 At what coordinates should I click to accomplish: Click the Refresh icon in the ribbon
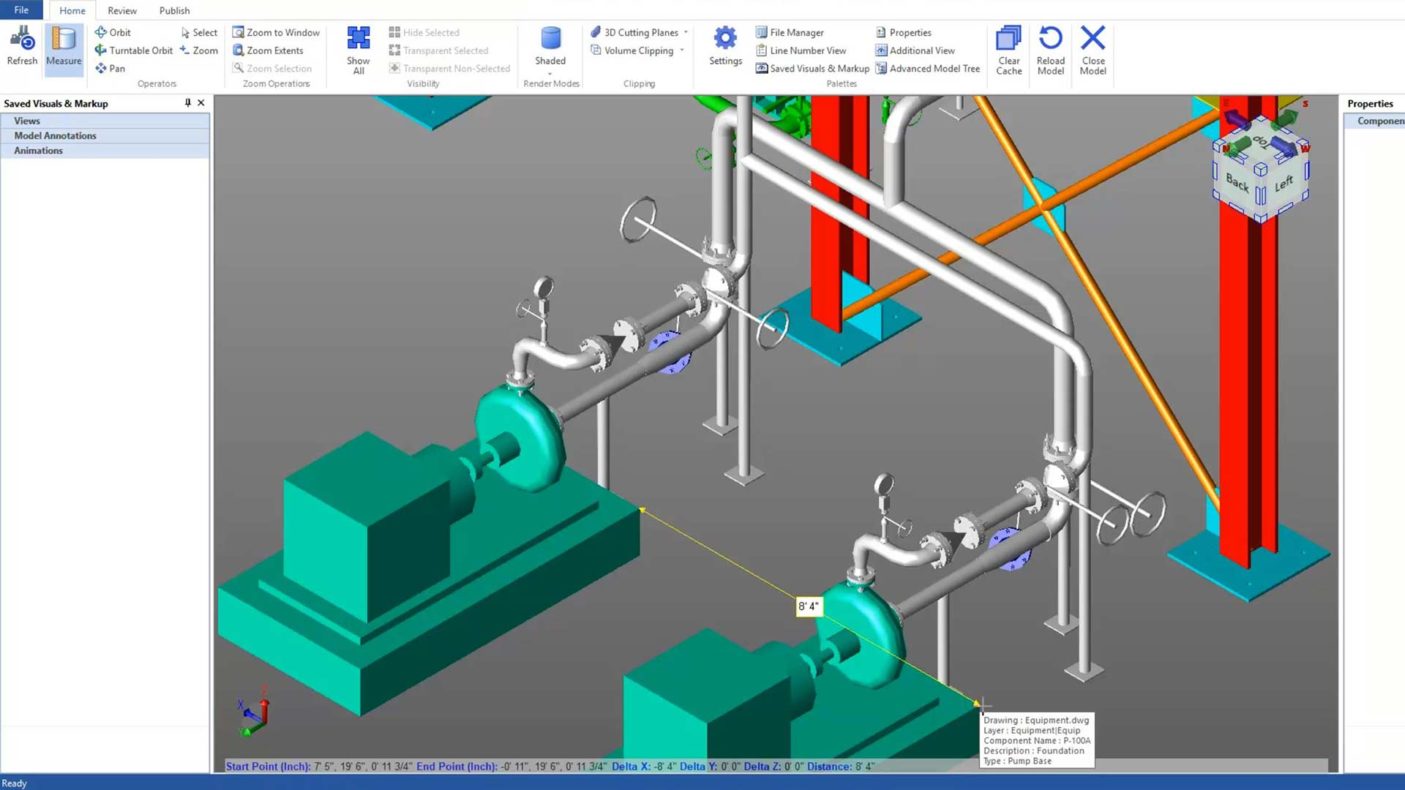[x=22, y=48]
